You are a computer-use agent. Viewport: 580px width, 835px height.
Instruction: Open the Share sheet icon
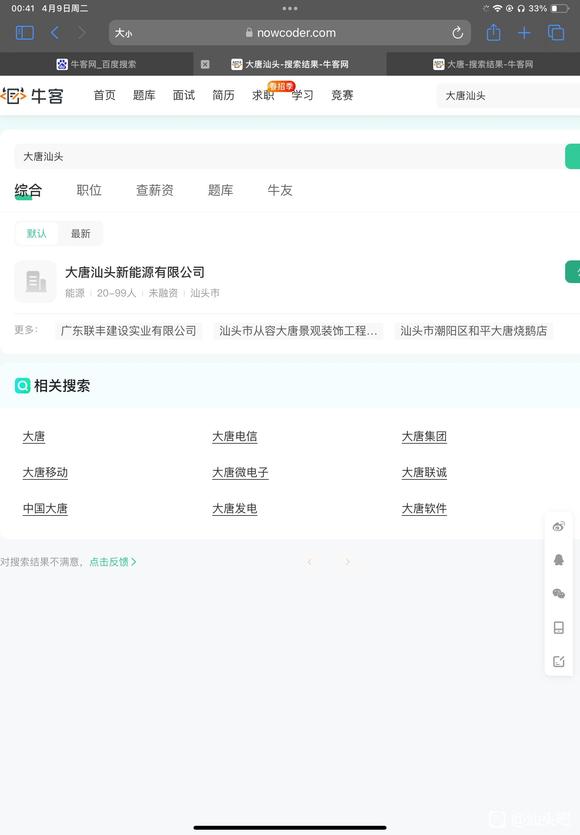pos(494,32)
